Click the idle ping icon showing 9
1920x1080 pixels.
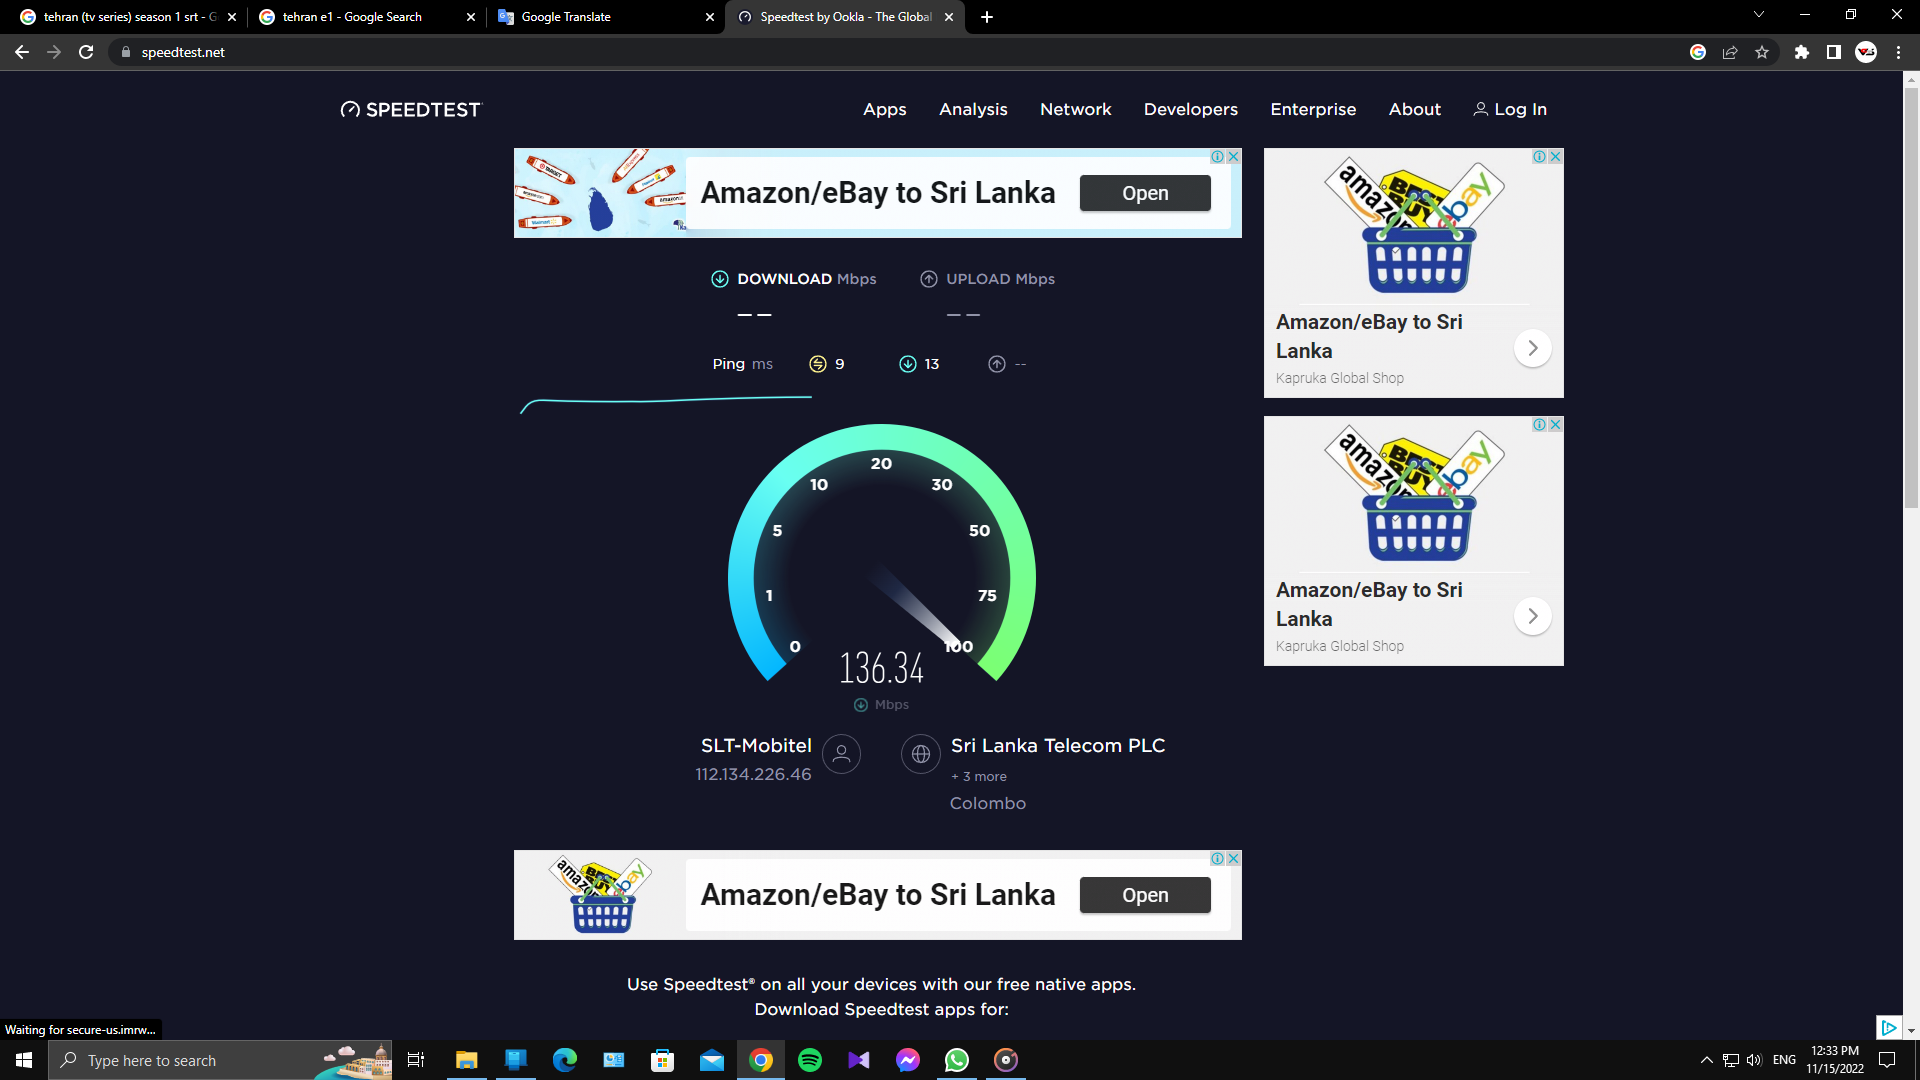pos(818,364)
